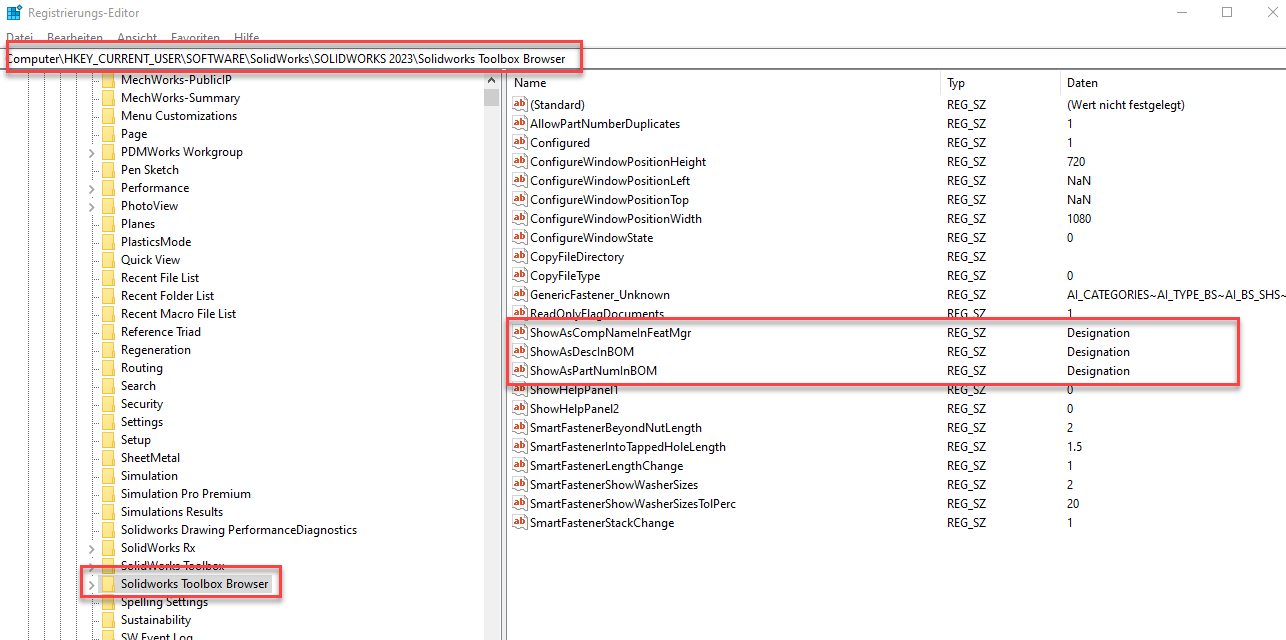Image resolution: width=1286 pixels, height=640 pixels.
Task: Click the registry value icon for AllowPartNumberDuplicates
Action: (x=519, y=124)
